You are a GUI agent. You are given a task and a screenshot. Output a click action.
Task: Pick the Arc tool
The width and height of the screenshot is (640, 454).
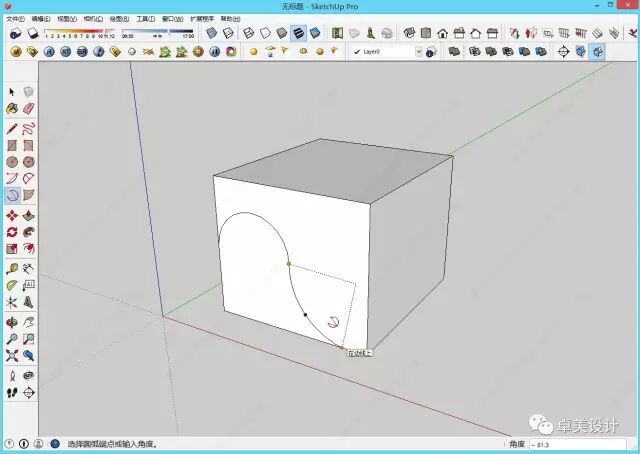point(12,178)
